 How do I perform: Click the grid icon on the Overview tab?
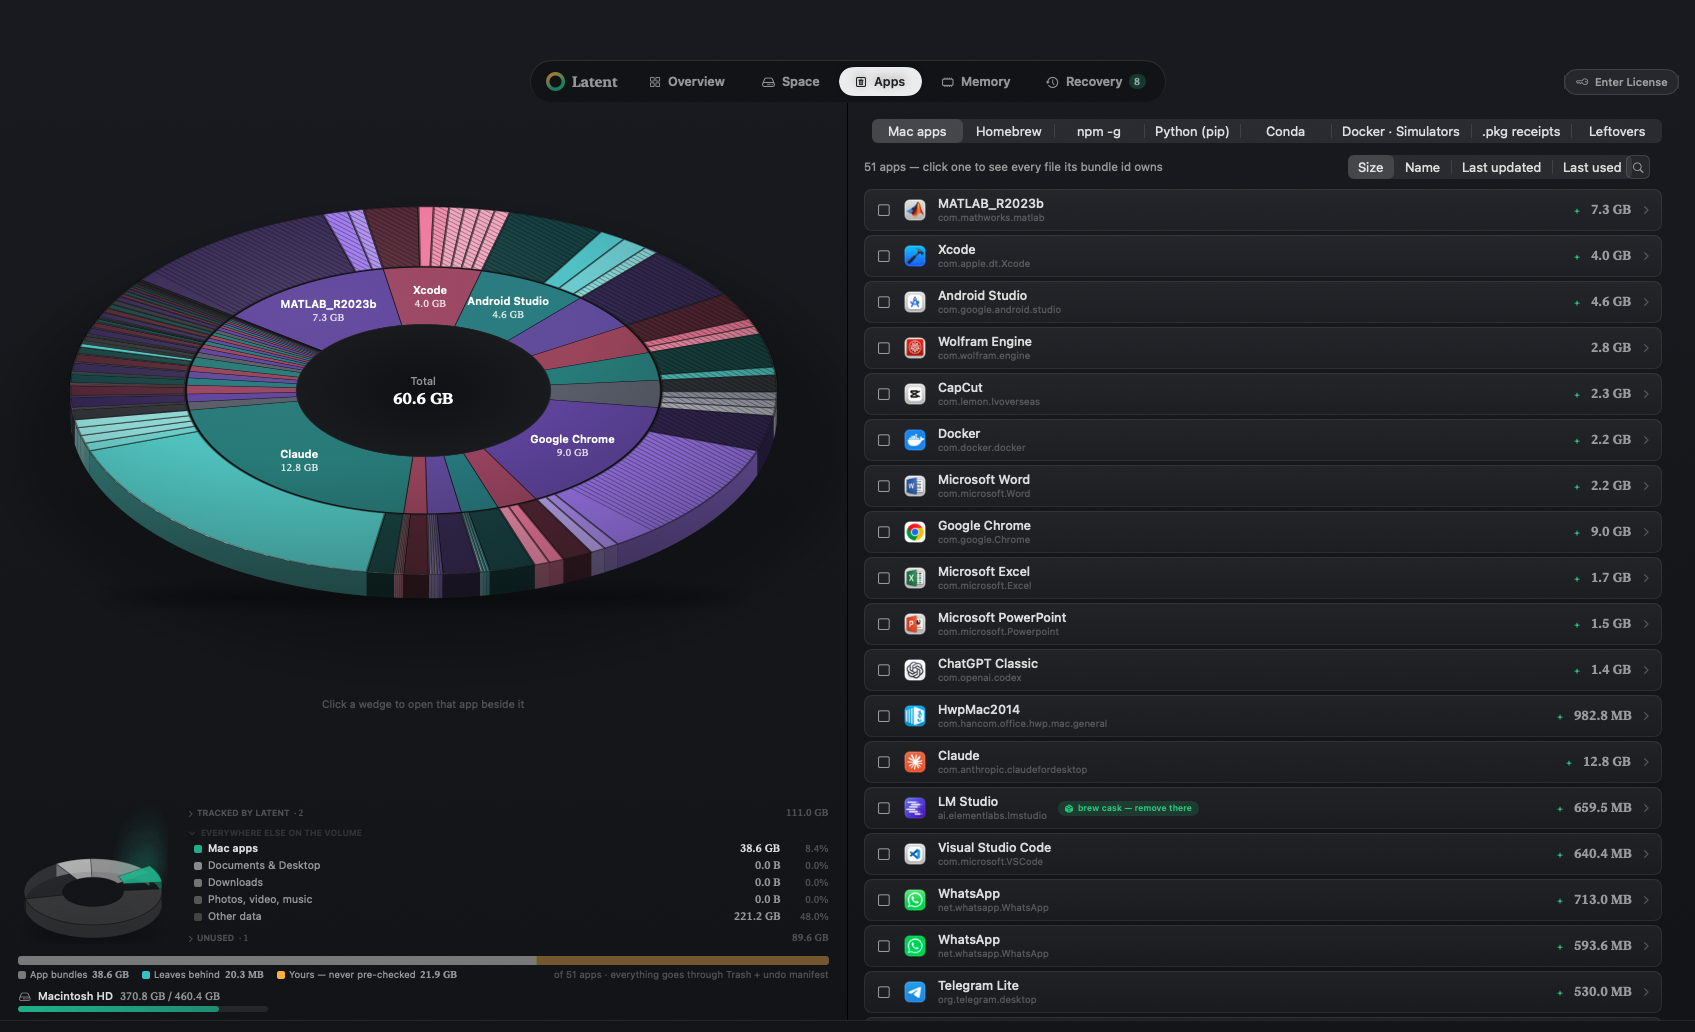655,82
